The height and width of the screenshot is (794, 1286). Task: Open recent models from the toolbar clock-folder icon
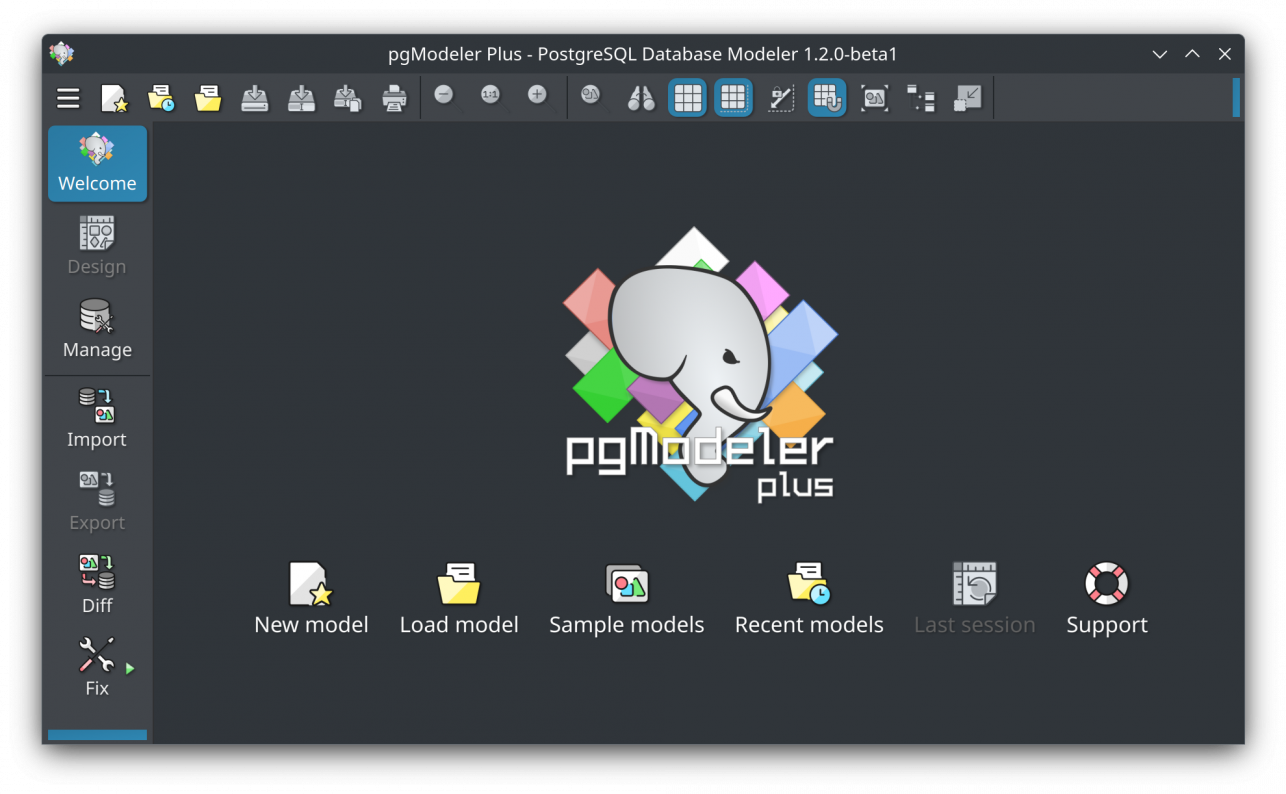click(161, 97)
